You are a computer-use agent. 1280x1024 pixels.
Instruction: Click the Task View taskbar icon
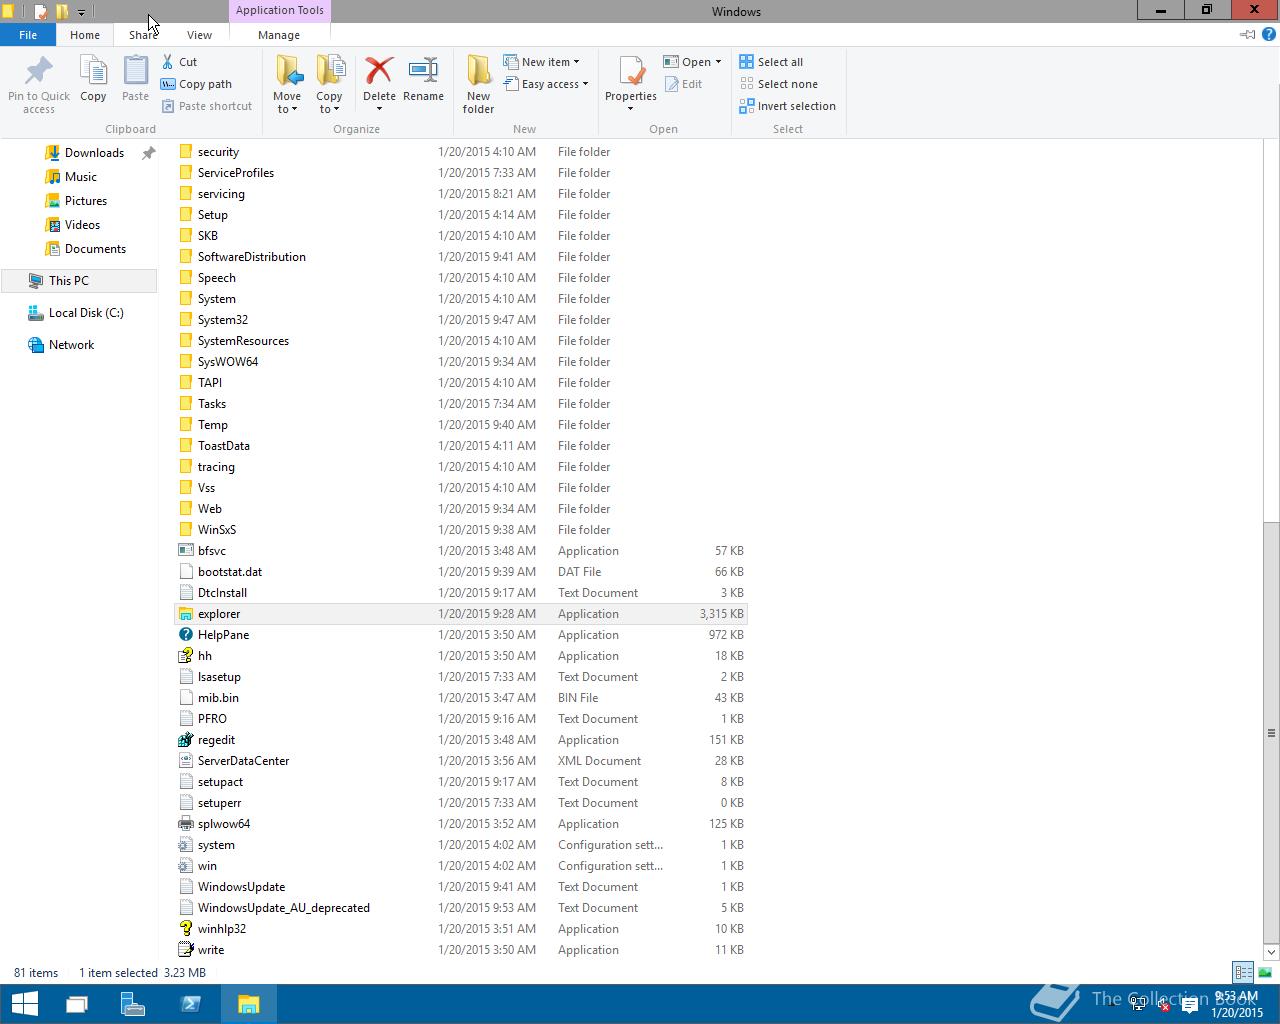77,1003
